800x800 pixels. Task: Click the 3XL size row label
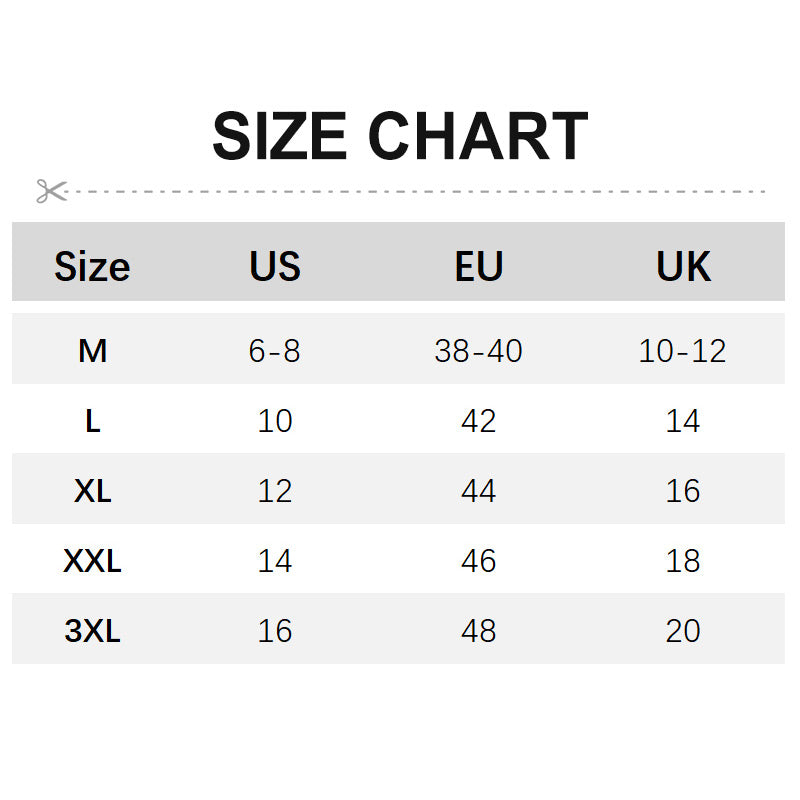point(93,631)
